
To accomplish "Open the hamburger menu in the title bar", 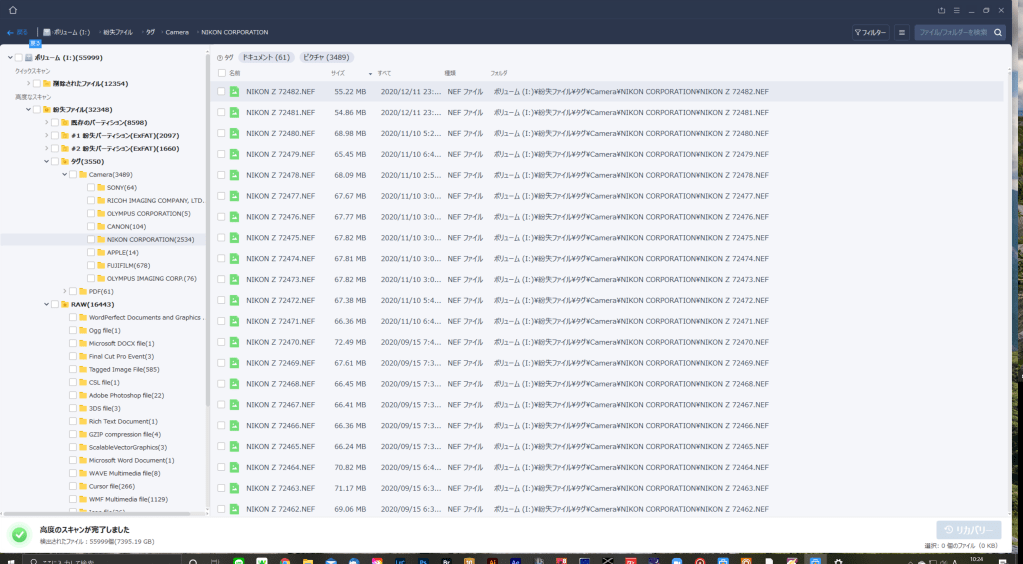I will (x=956, y=10).
